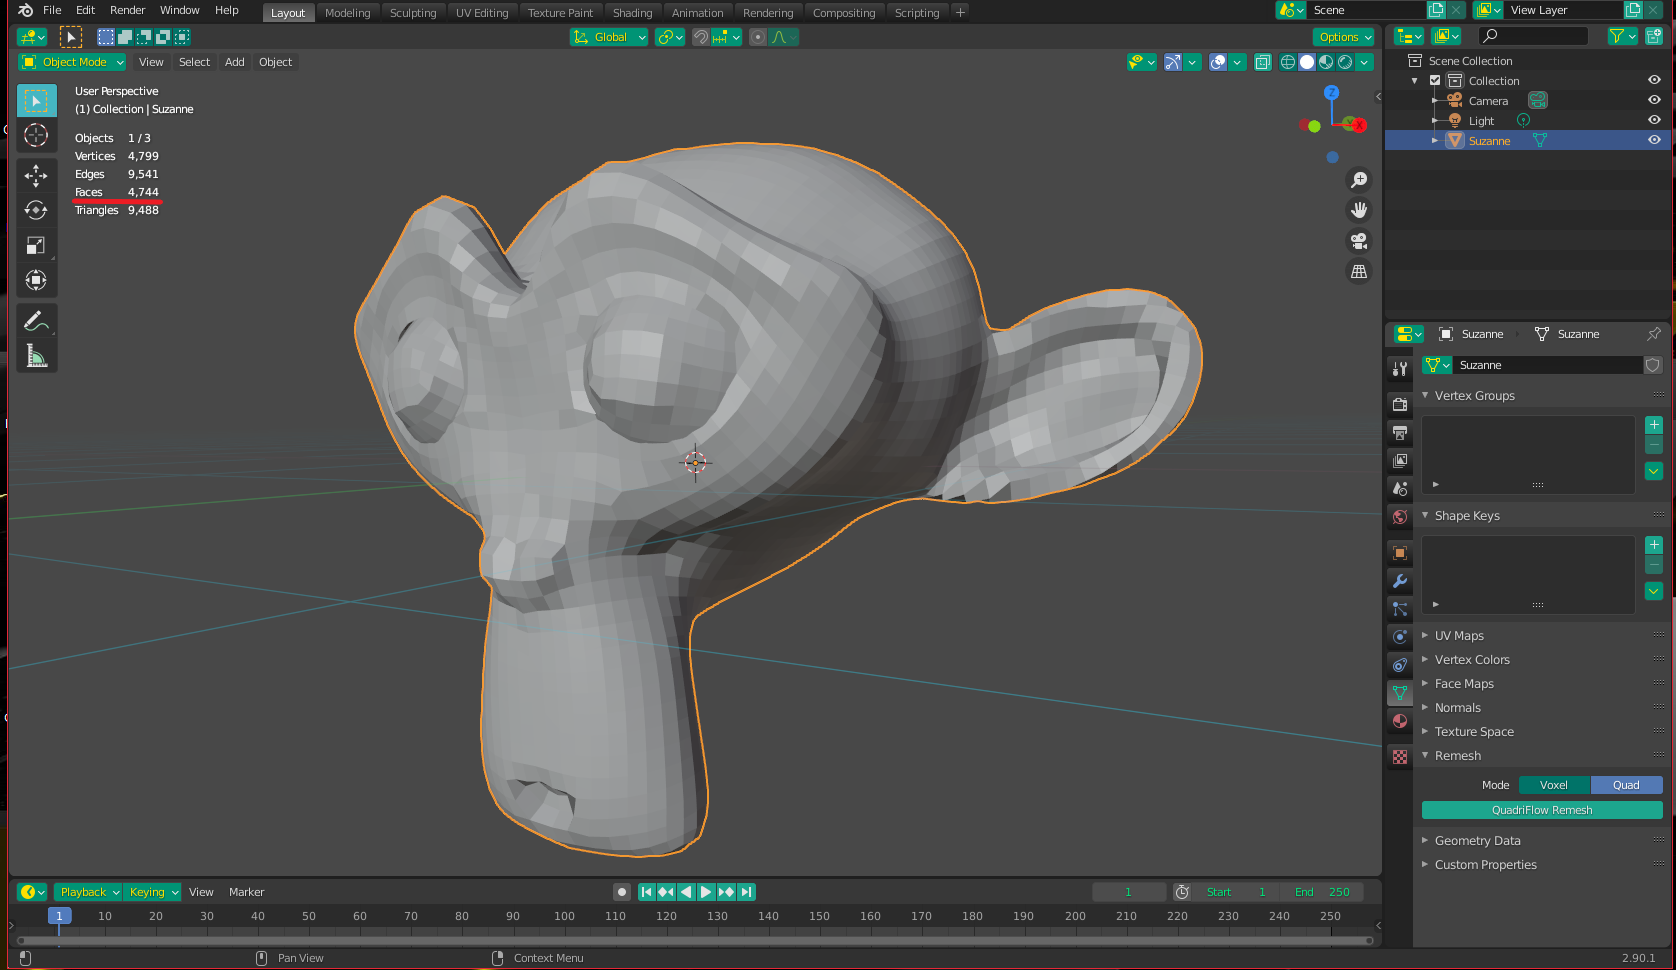Open Keying dropdown in timeline
Image resolution: width=1676 pixels, height=970 pixels.
[x=153, y=892]
